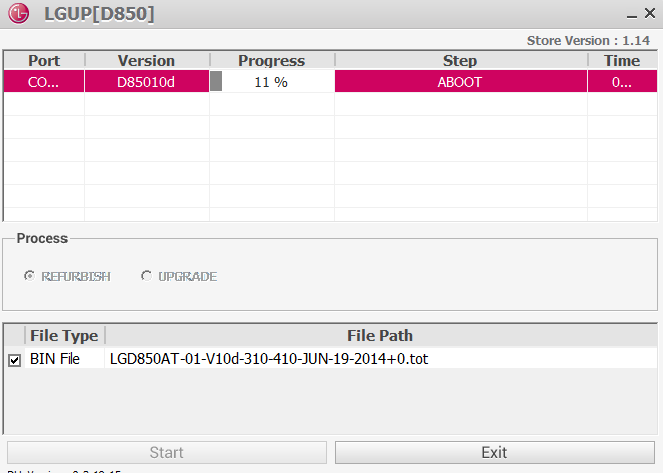Select the REFURBISH radio option

pos(30,276)
